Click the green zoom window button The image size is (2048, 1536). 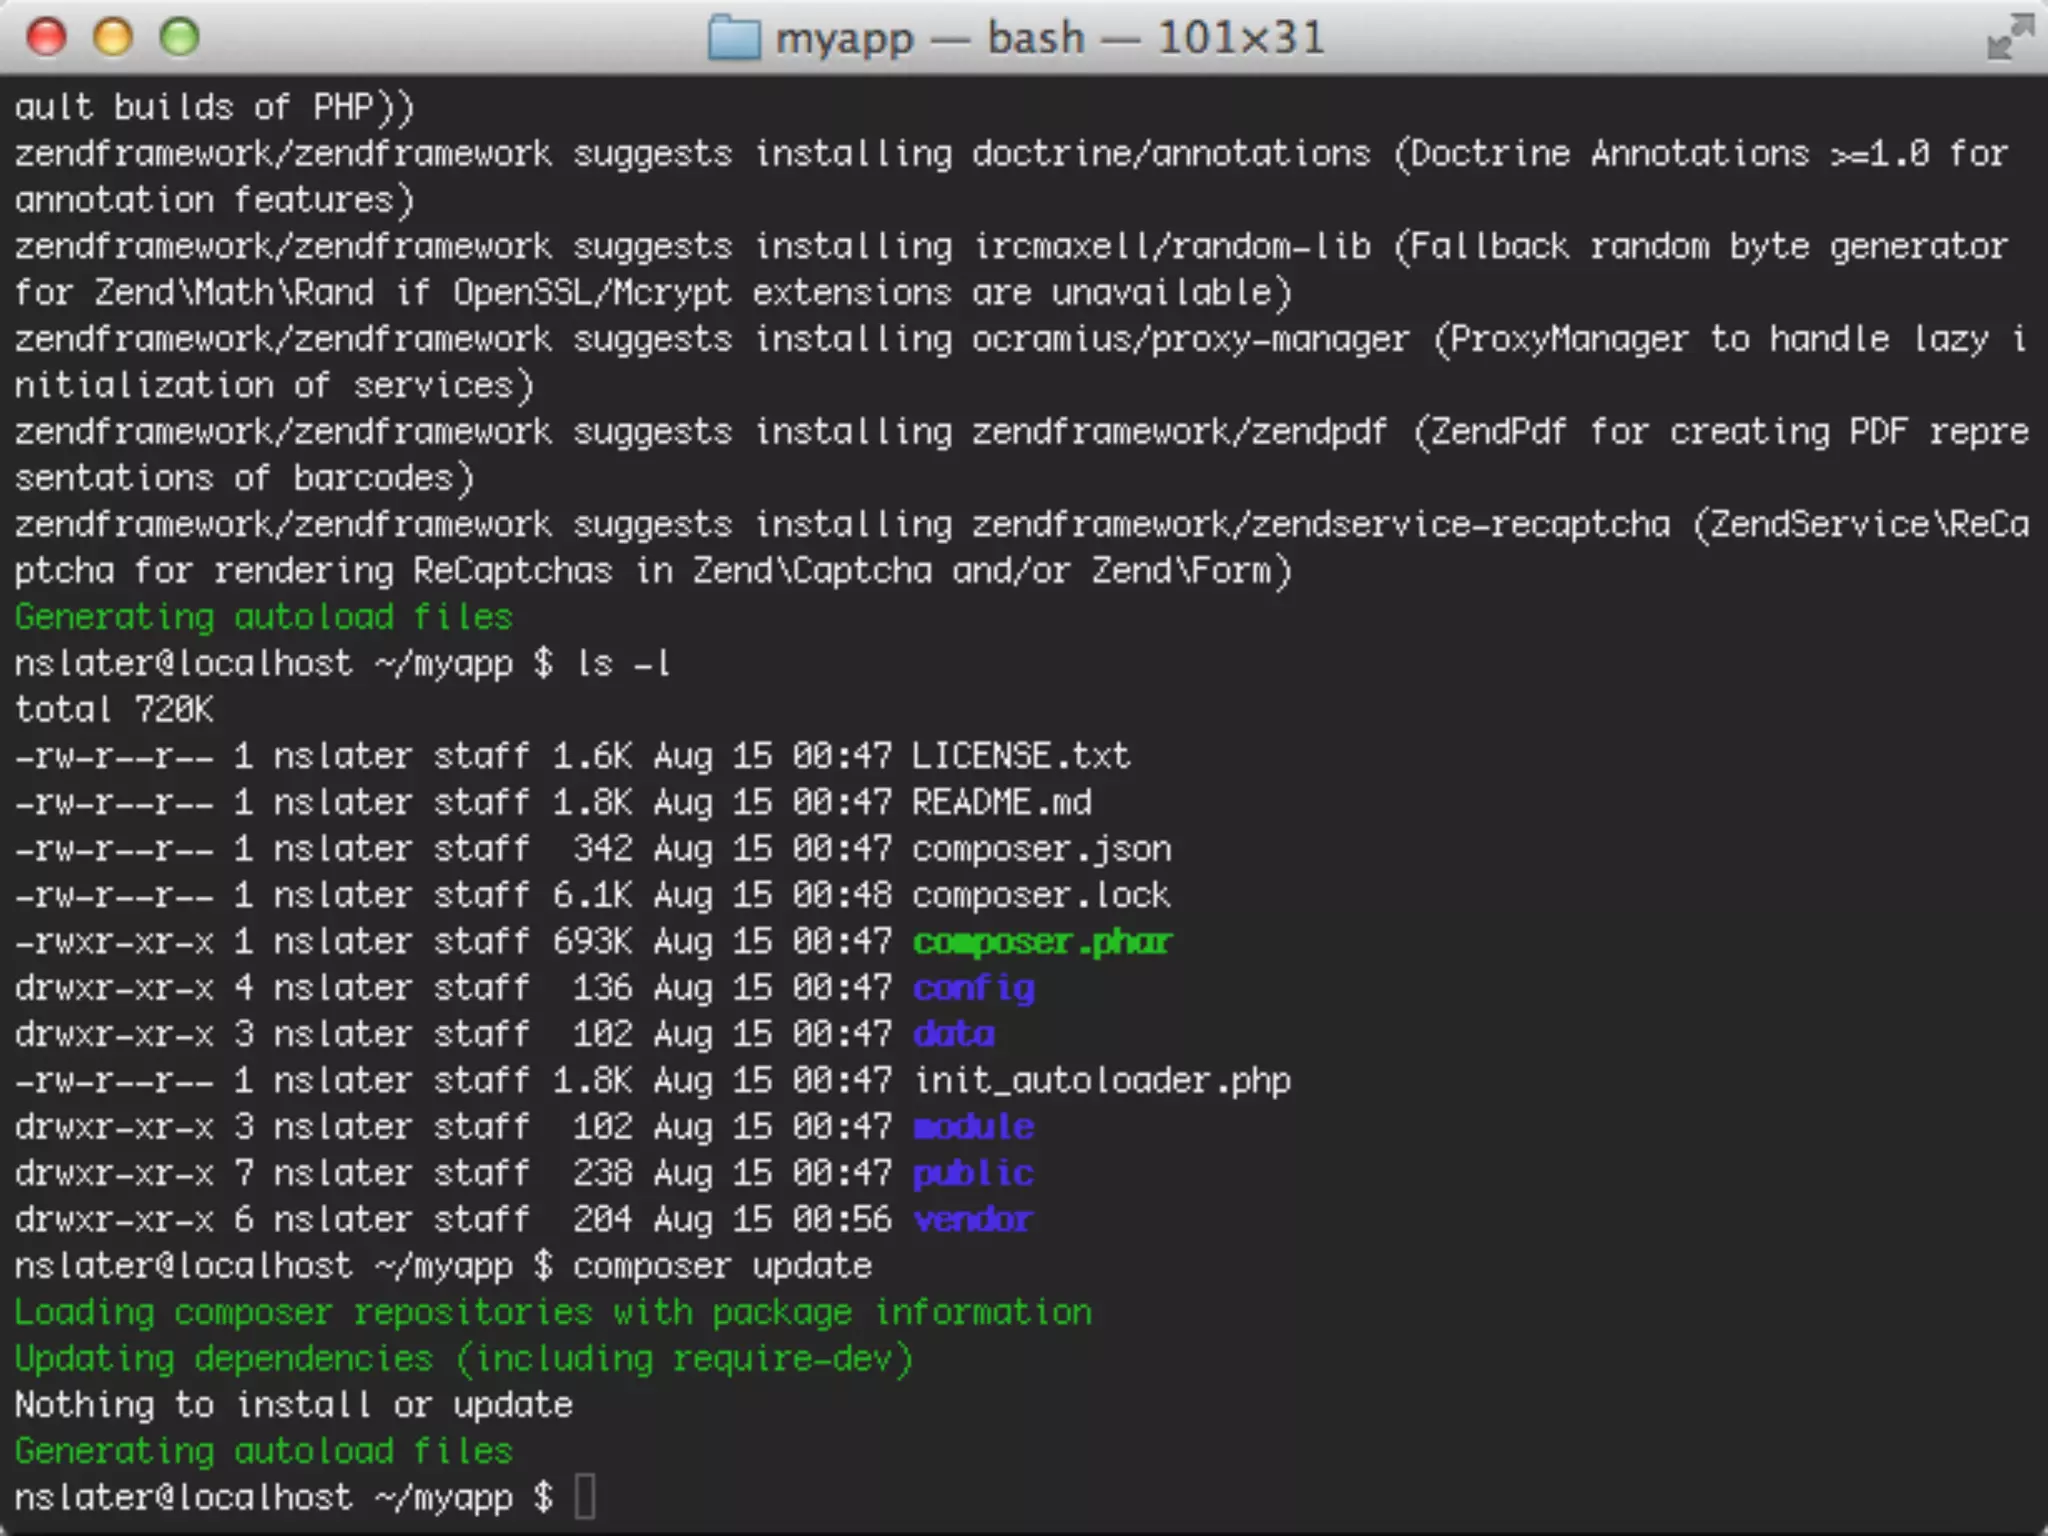(180, 38)
